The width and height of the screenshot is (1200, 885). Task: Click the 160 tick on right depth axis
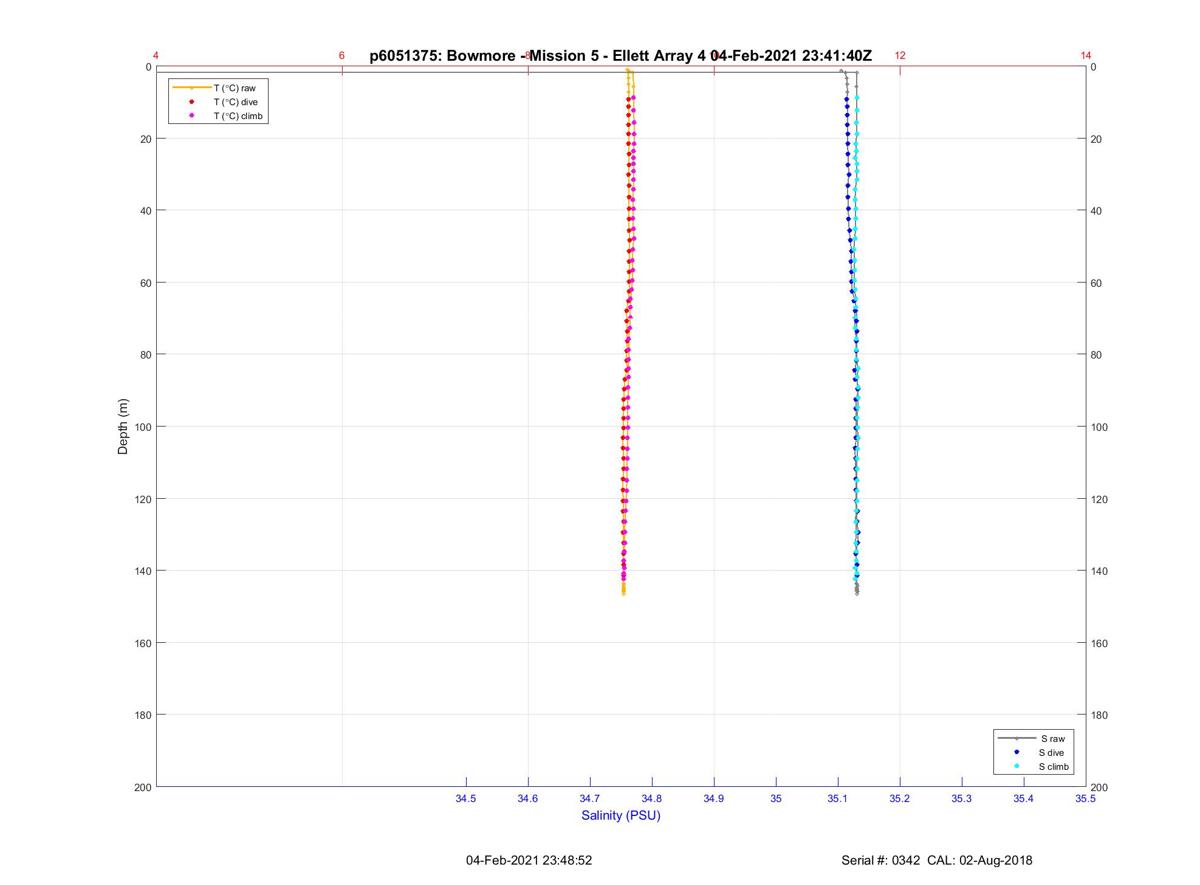tap(1100, 643)
